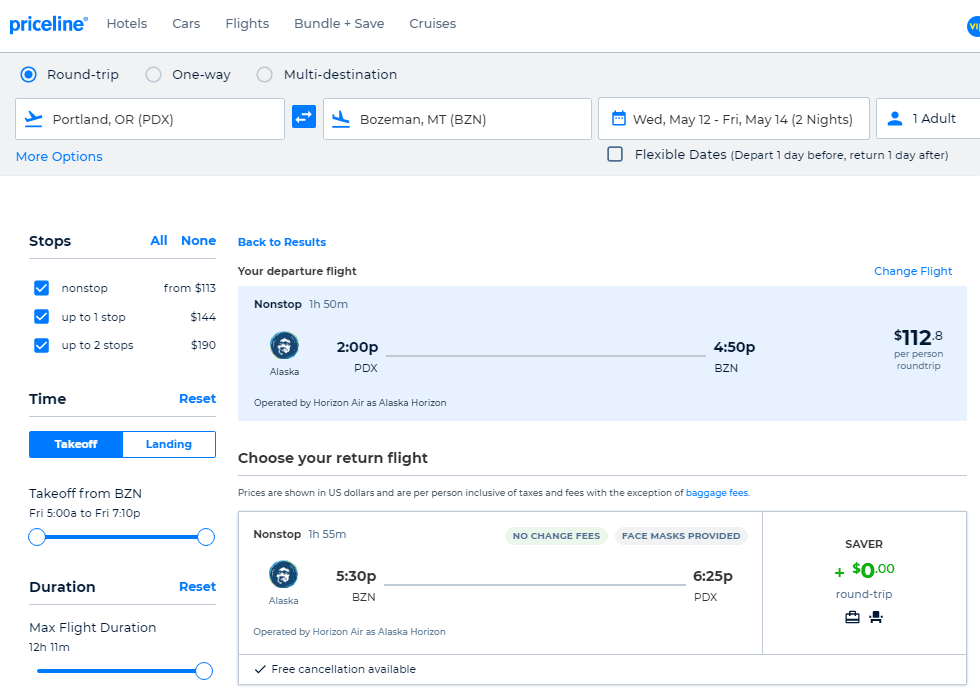This screenshot has height=692, width=980.
Task: Open the calendar icon in the dates field
Action: click(x=618, y=118)
